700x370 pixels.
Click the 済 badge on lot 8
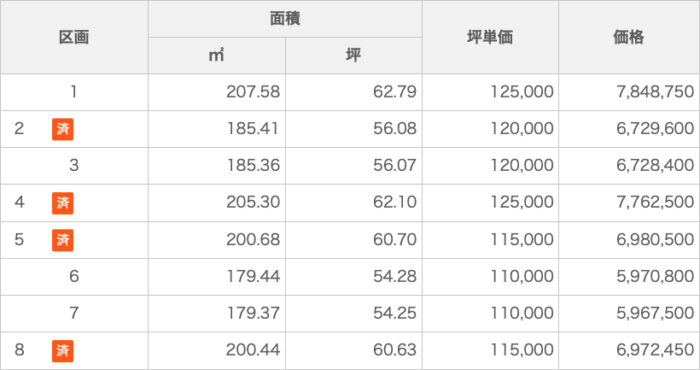coord(62,351)
